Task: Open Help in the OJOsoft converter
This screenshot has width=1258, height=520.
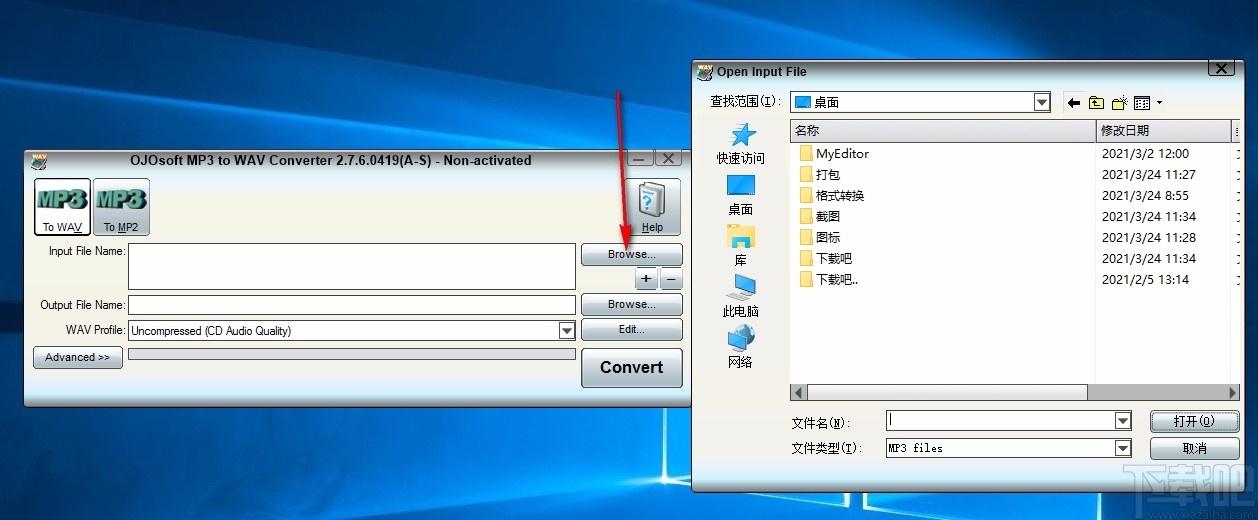Action: [x=652, y=207]
